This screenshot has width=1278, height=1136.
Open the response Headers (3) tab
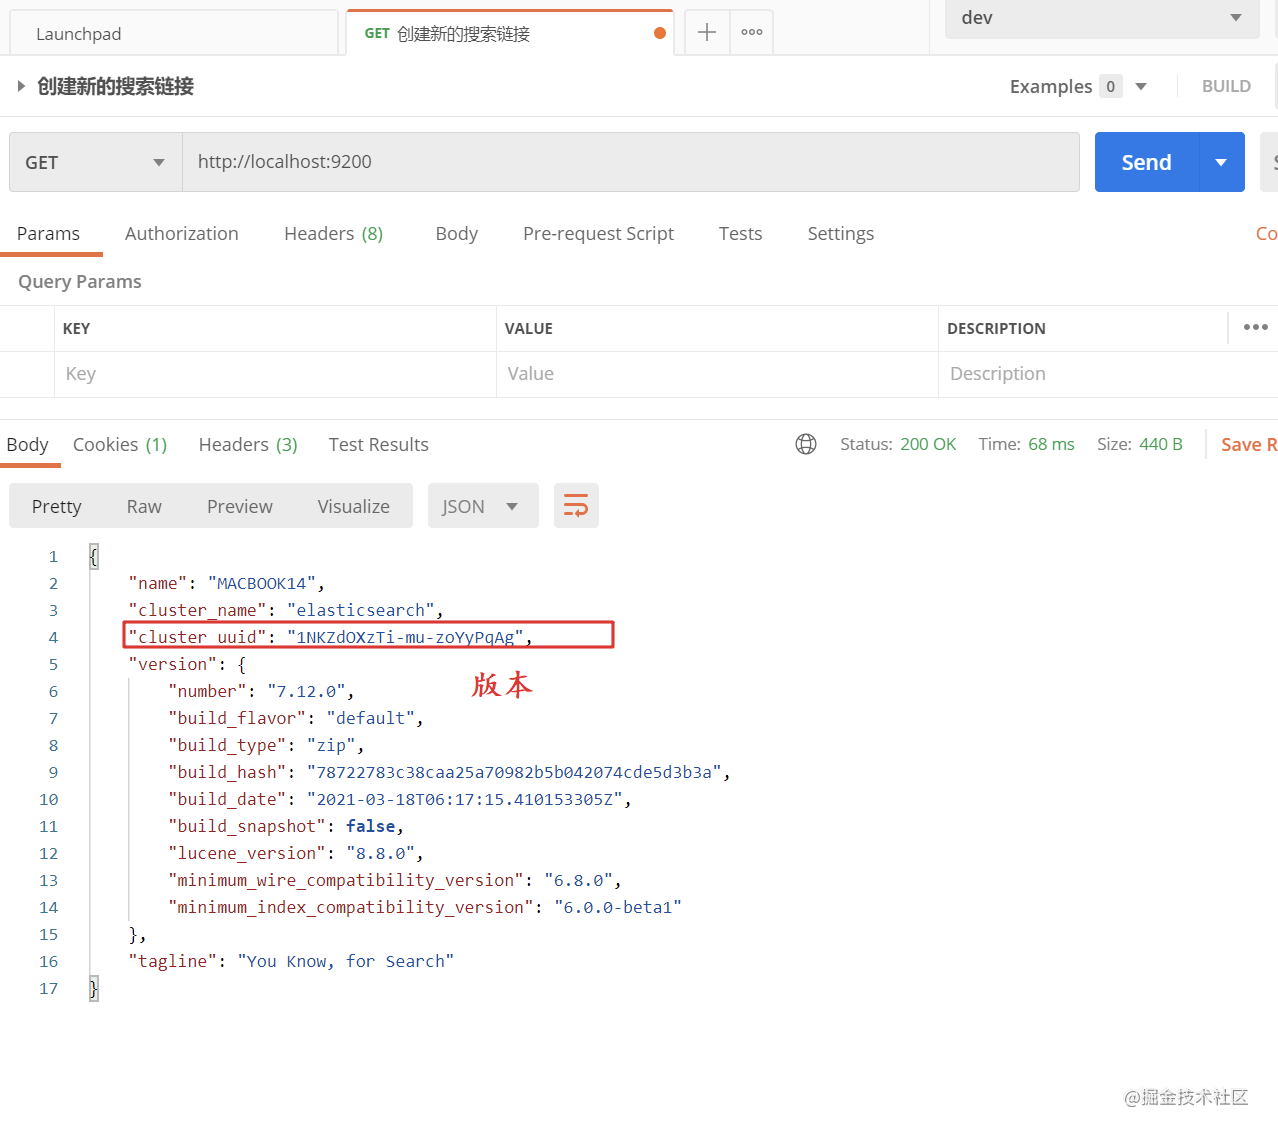[248, 444]
